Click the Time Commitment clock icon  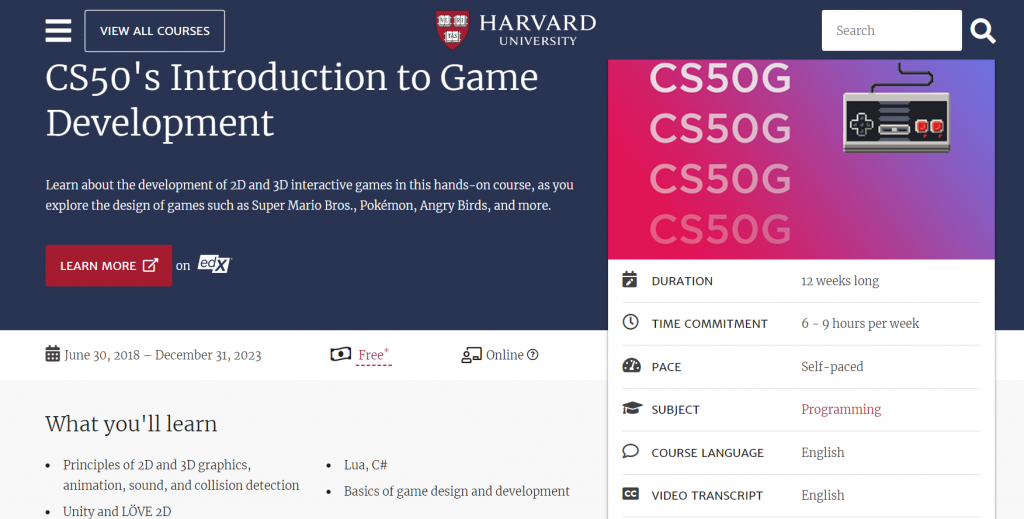click(630, 323)
